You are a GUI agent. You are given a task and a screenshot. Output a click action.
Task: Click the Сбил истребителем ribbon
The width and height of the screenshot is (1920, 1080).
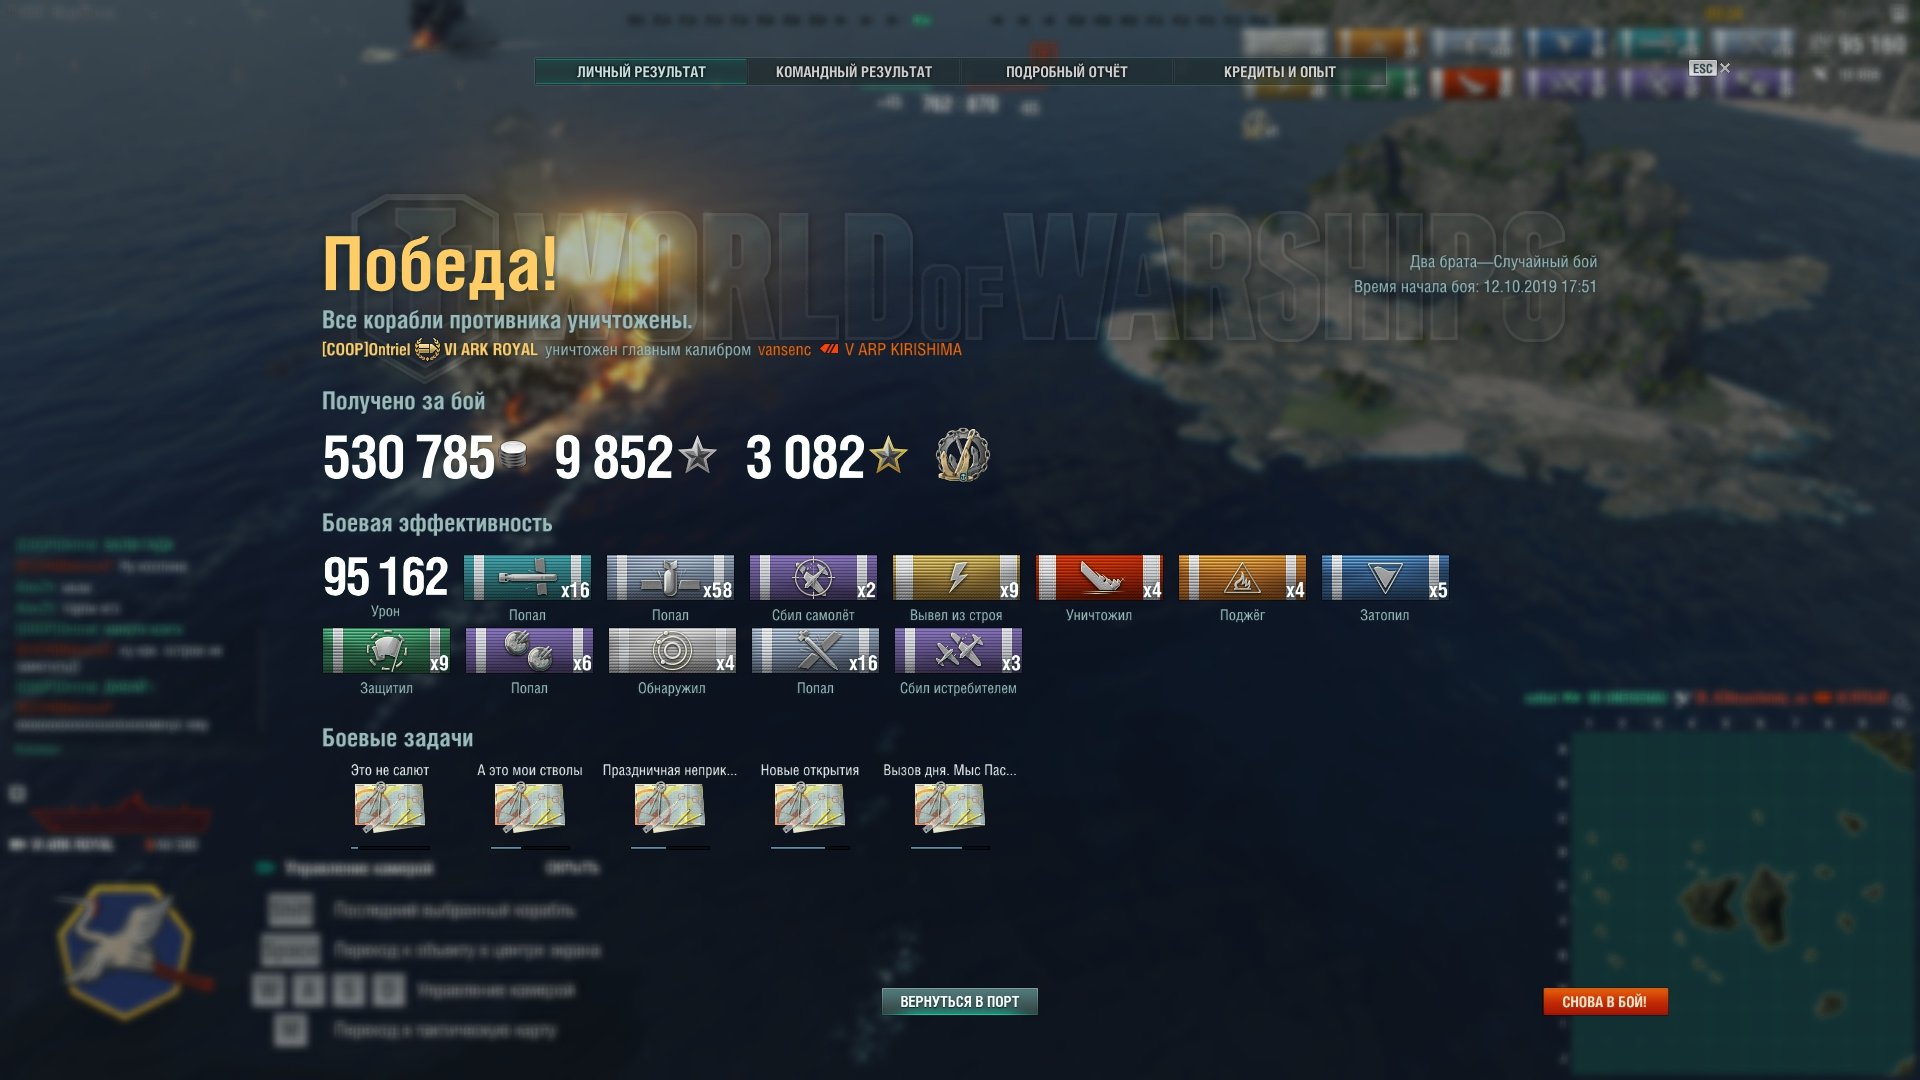(958, 651)
